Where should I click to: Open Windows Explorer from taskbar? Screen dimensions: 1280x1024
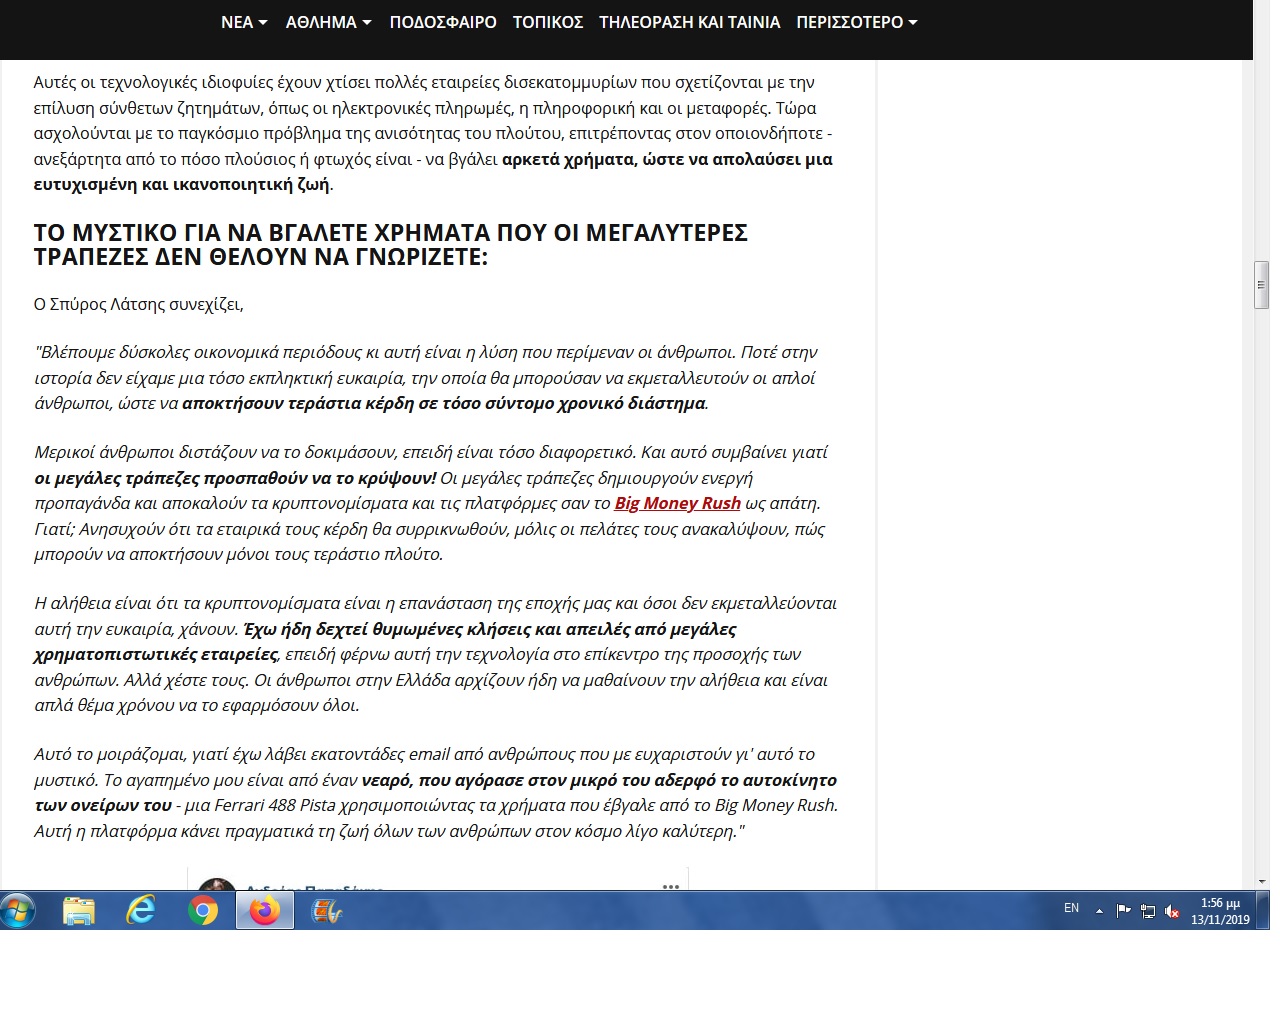(x=79, y=911)
